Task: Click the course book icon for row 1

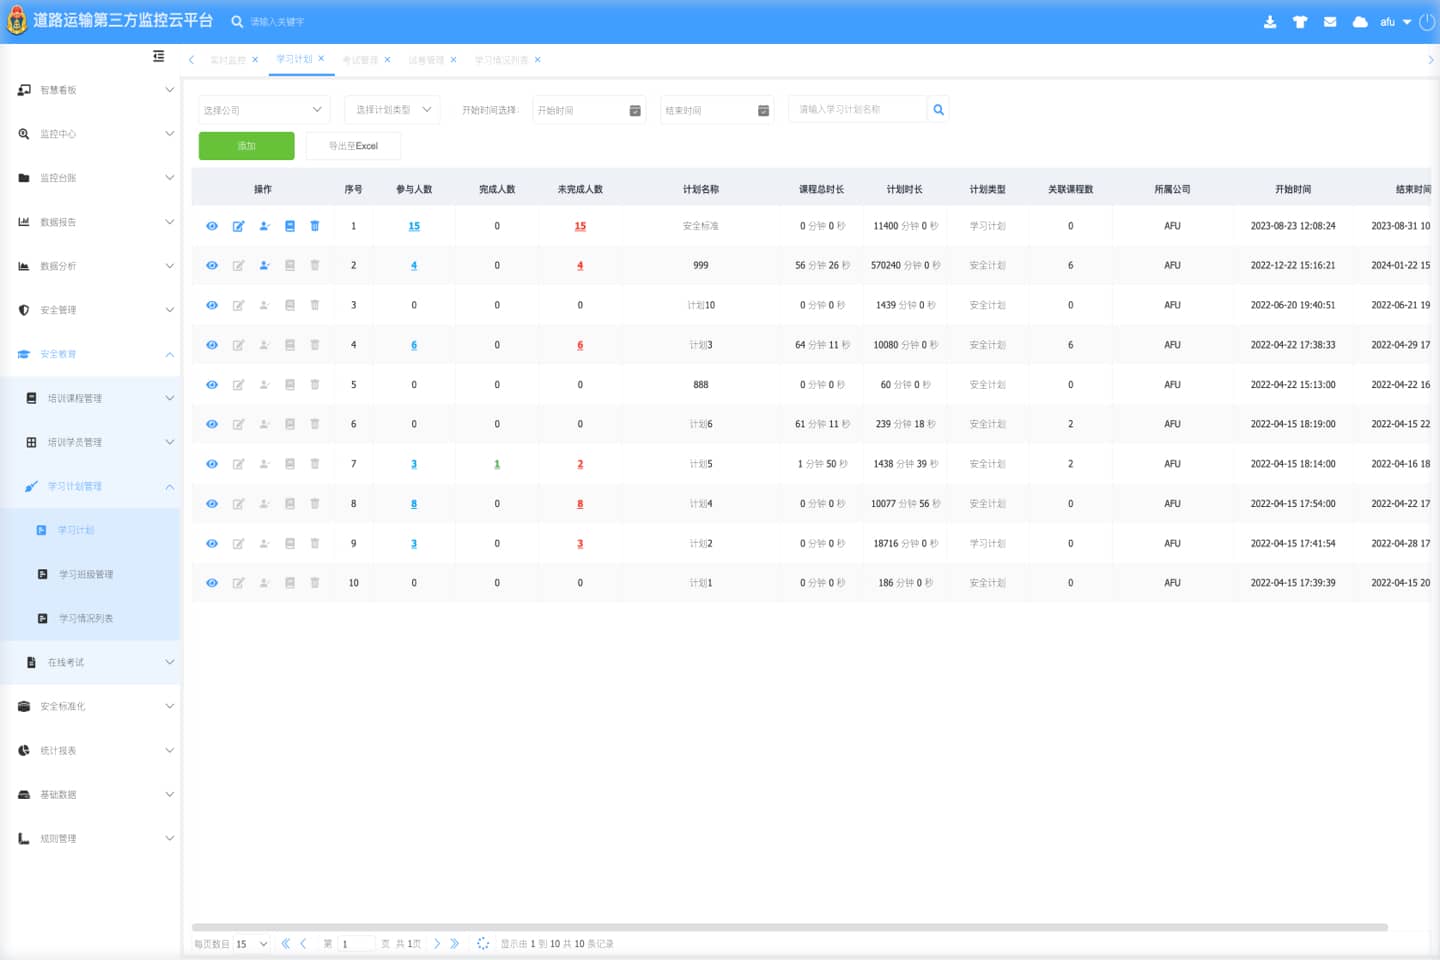Action: pyautogui.click(x=290, y=226)
